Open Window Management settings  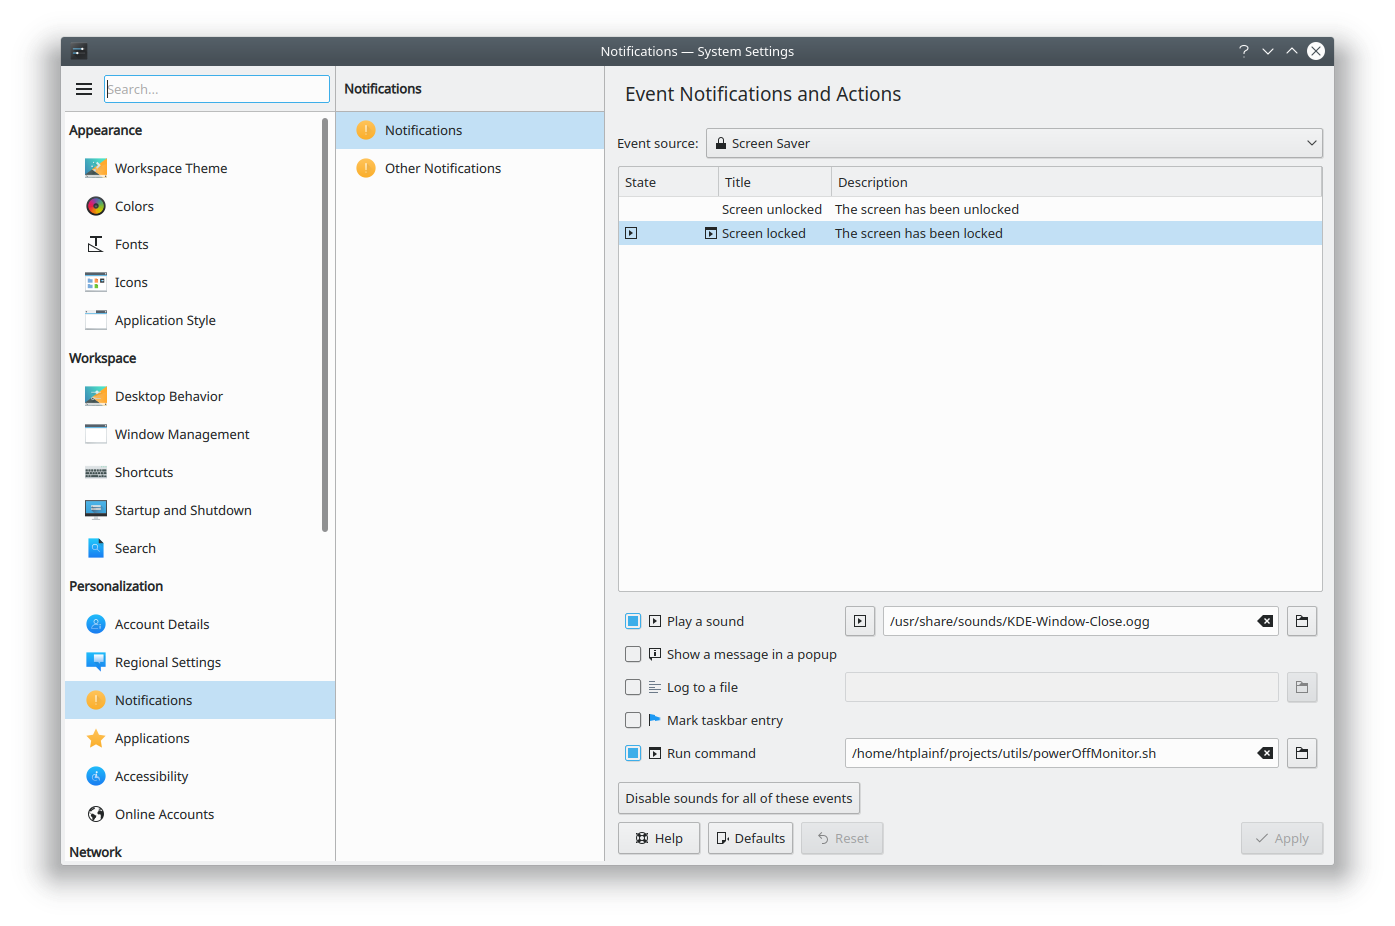click(200, 434)
